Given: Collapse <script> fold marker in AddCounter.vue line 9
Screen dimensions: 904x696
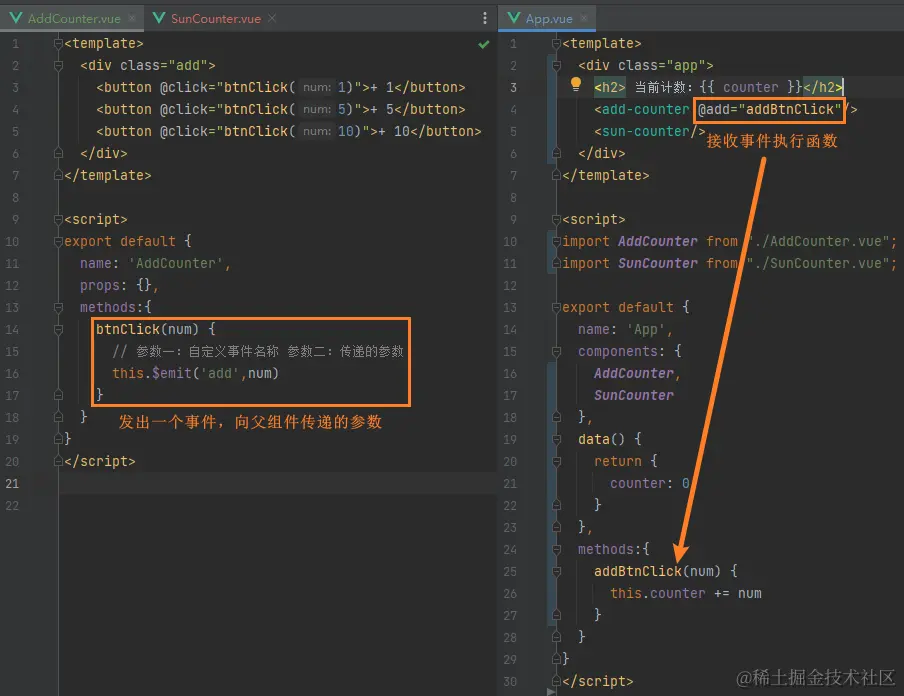Looking at the screenshot, I should pyautogui.click(x=58, y=220).
